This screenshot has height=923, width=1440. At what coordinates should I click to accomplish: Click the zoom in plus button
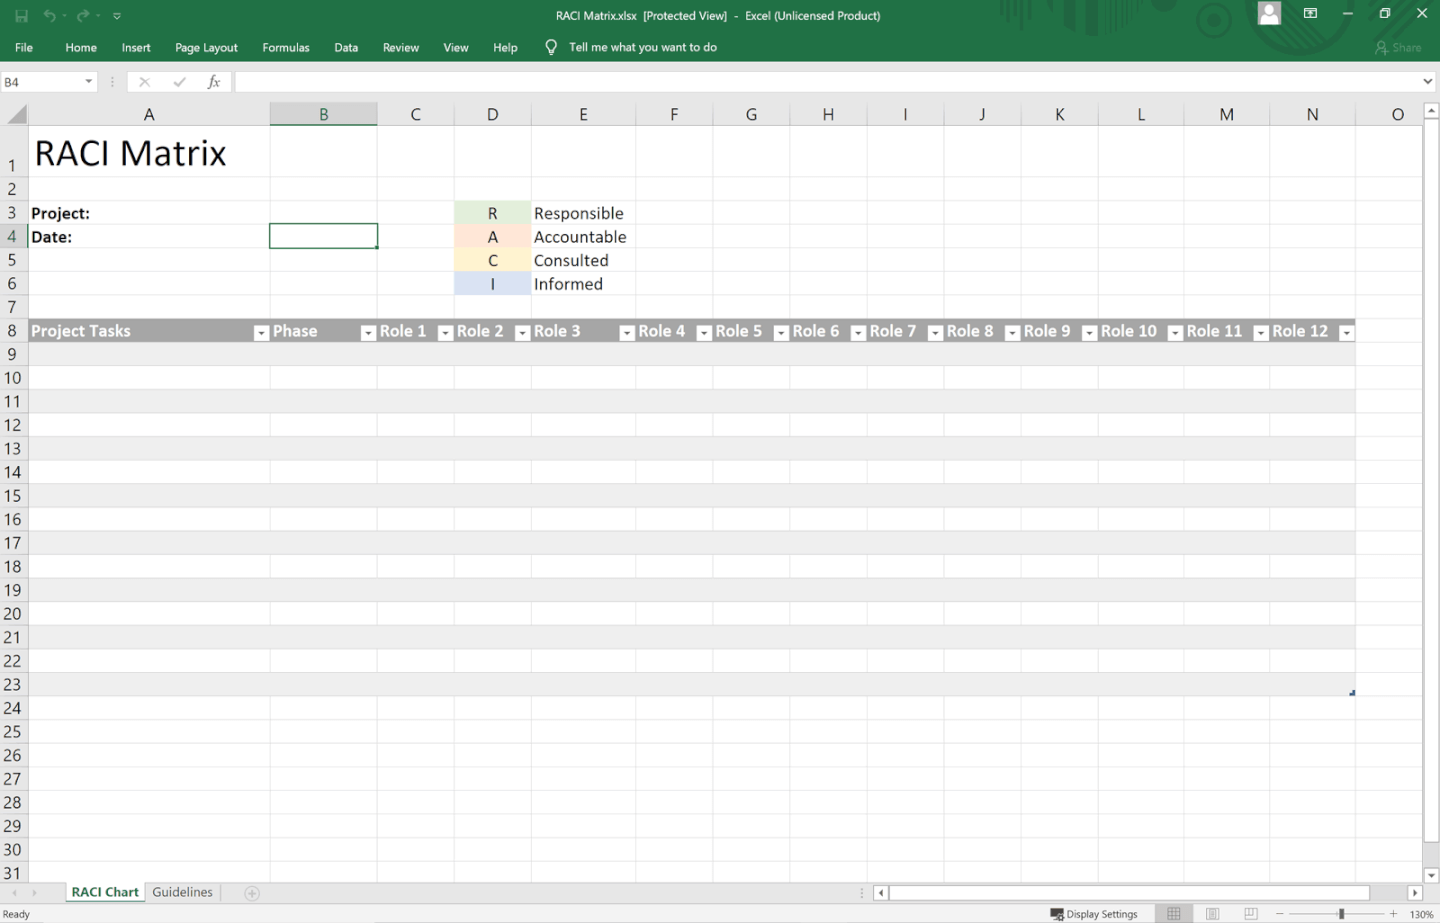(1393, 914)
